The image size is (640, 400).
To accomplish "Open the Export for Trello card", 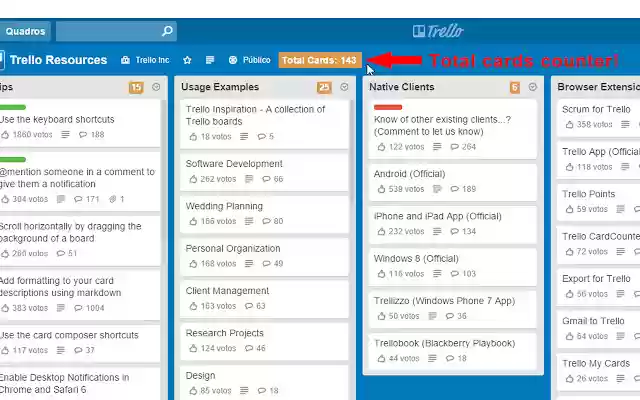I will 599,287.
